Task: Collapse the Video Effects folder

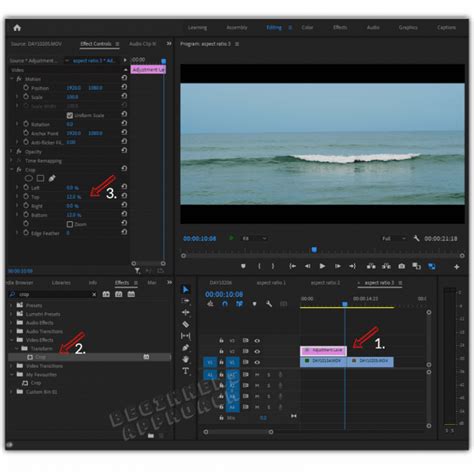Action: pyautogui.click(x=11, y=340)
